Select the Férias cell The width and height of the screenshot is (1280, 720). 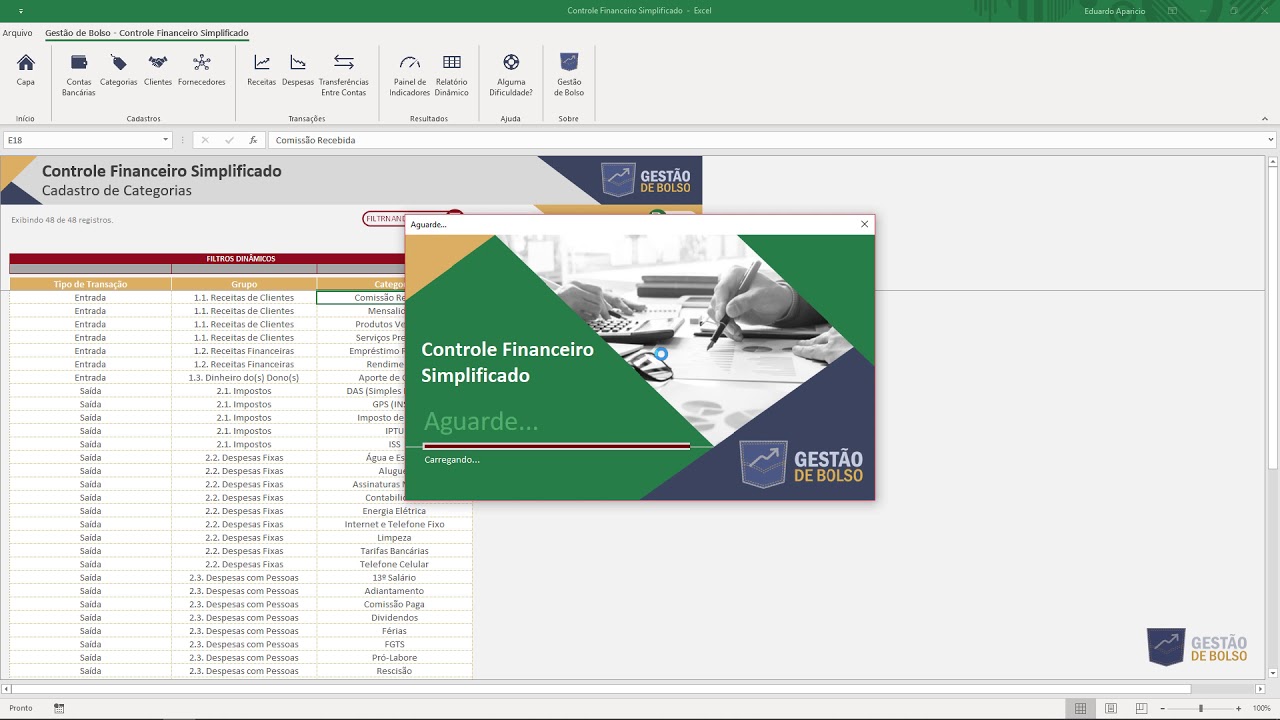pos(394,631)
